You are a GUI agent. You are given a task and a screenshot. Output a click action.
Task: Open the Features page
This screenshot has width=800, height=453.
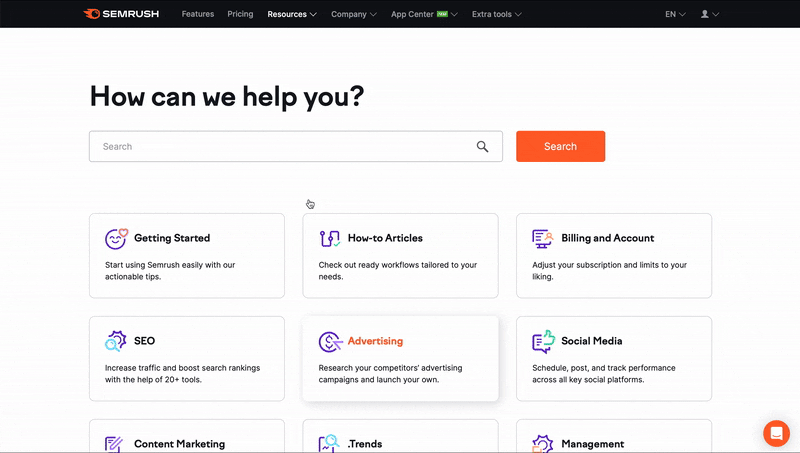click(x=198, y=14)
